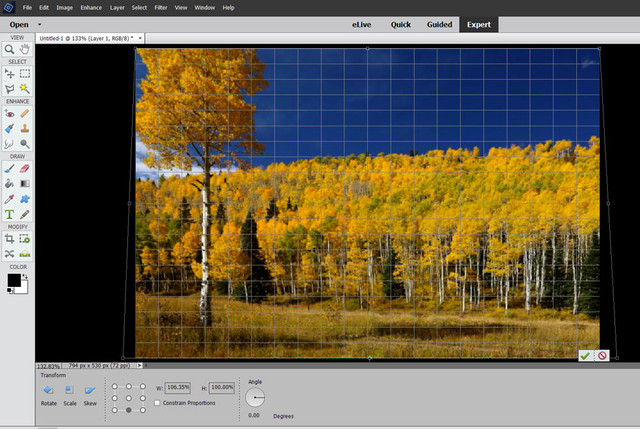This screenshot has height=429, width=640.
Task: Select the Clone Stamp tool
Action: (x=25, y=129)
